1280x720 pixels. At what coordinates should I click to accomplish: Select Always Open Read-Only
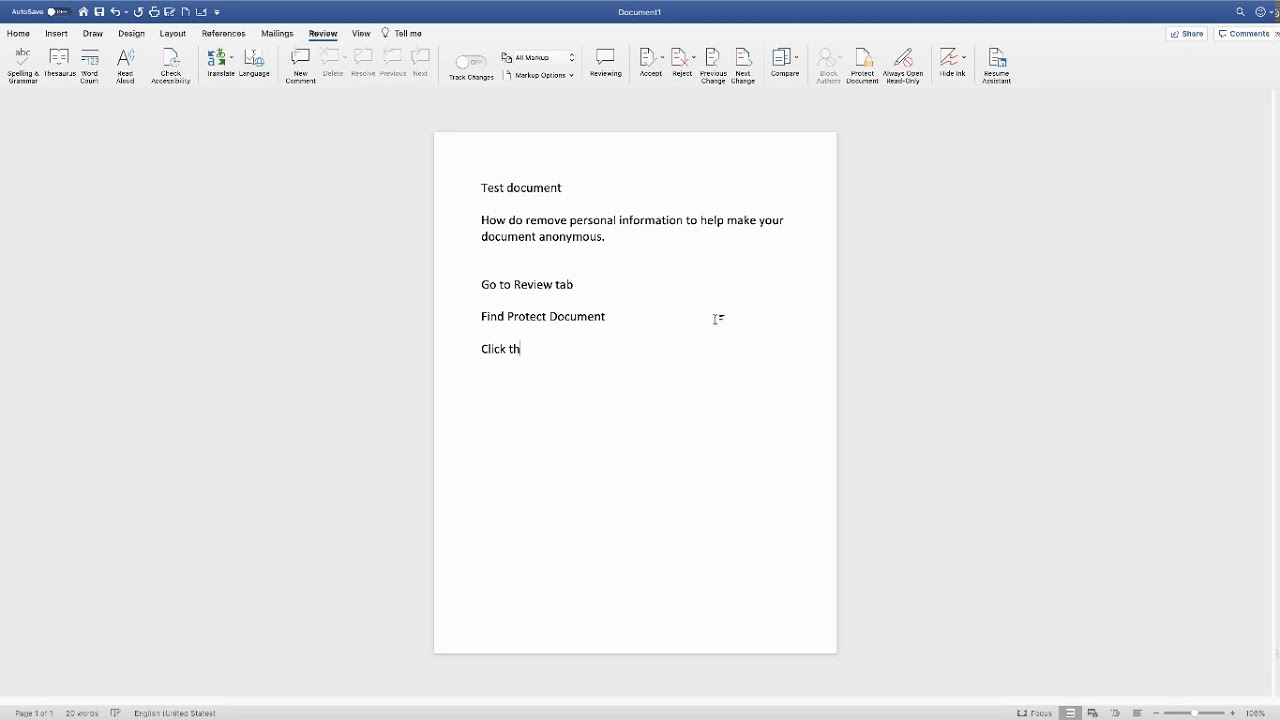pyautogui.click(x=903, y=65)
